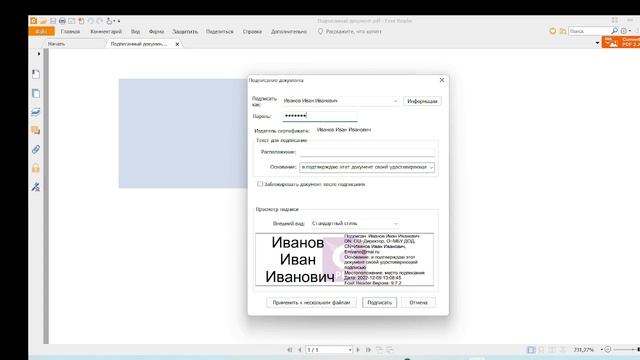Open the Comments panel icon in sidebar
This screenshot has width=640, height=360.
pos(36,130)
